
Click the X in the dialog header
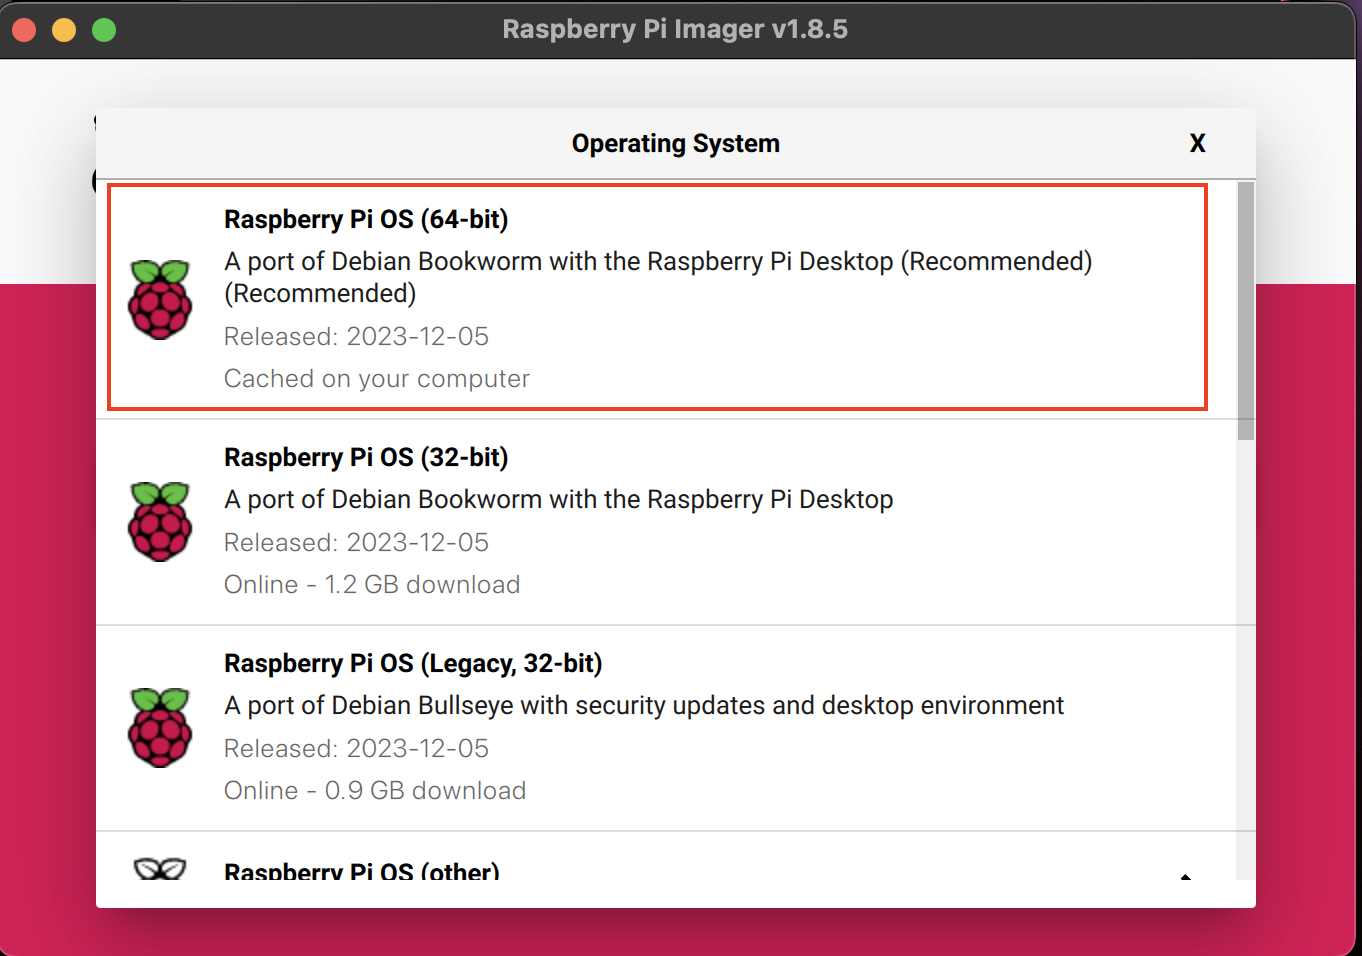click(x=1197, y=143)
